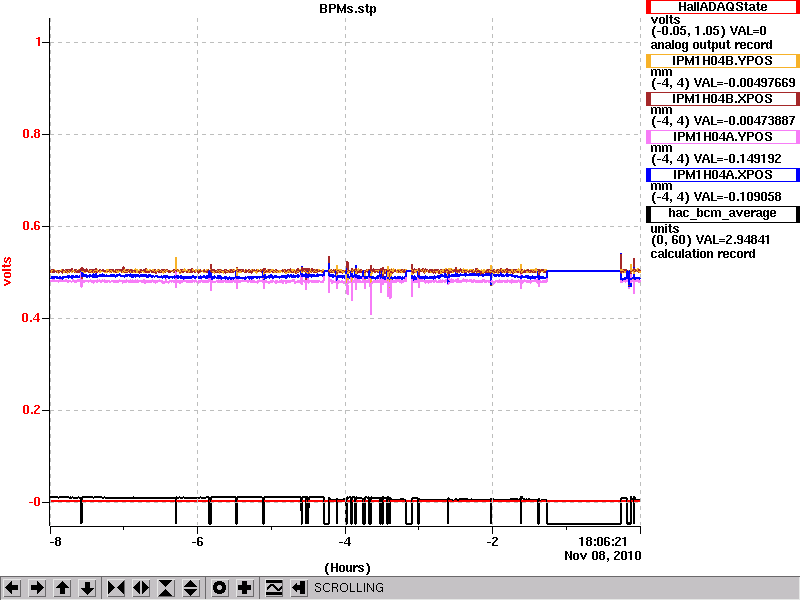
Task: Click the VAL=2.94841 value text
Action: coord(732,240)
